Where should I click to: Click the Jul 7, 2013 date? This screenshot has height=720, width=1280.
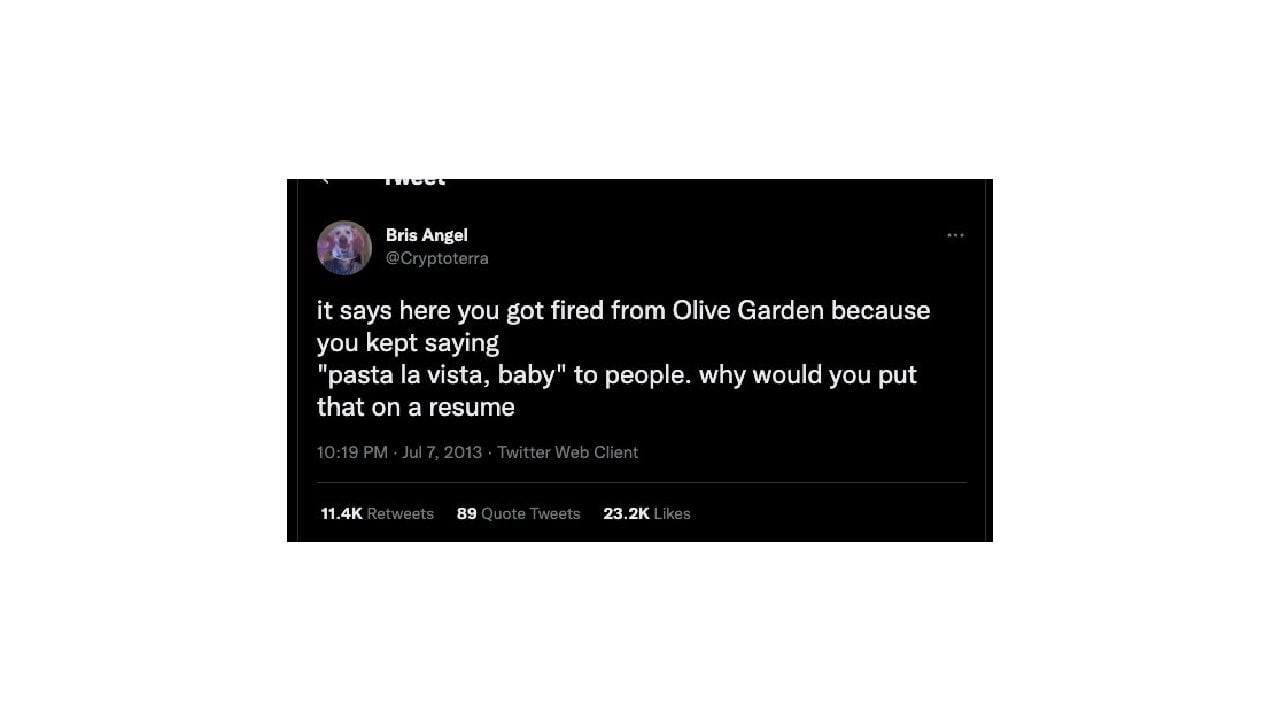click(x=442, y=452)
